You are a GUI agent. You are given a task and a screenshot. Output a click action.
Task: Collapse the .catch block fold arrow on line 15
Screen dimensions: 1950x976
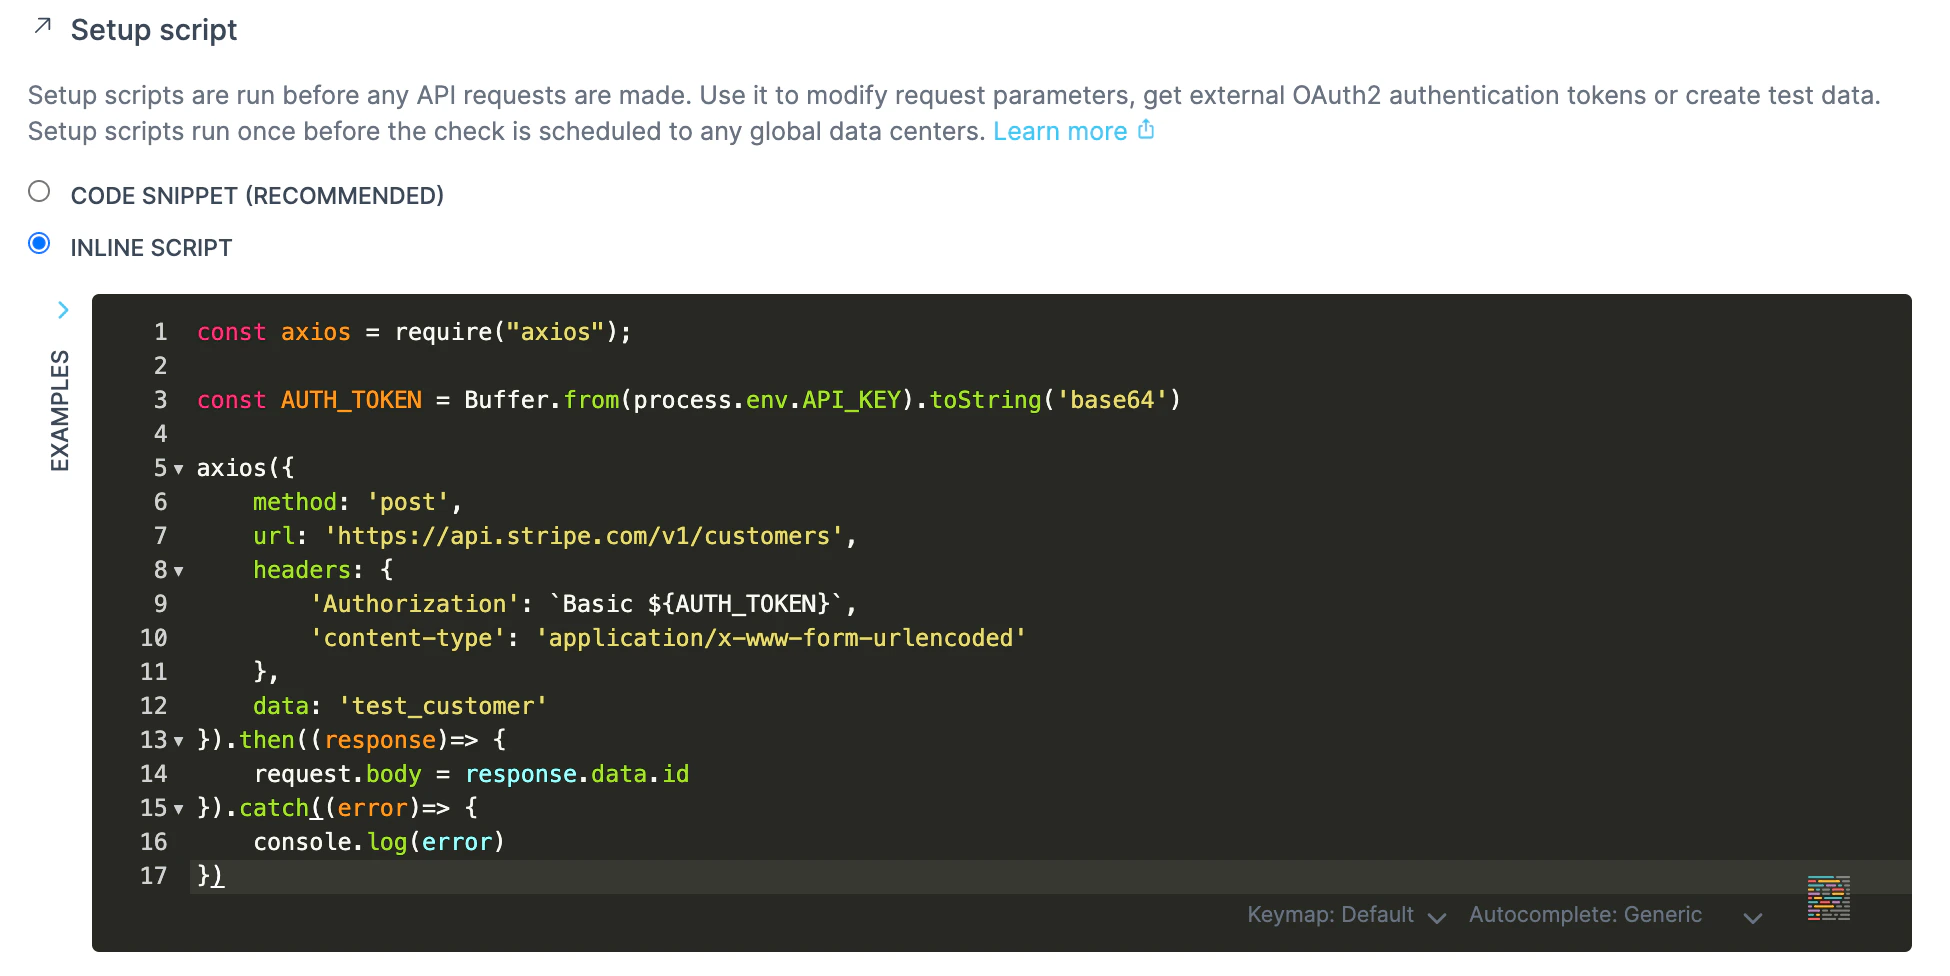[x=178, y=809]
